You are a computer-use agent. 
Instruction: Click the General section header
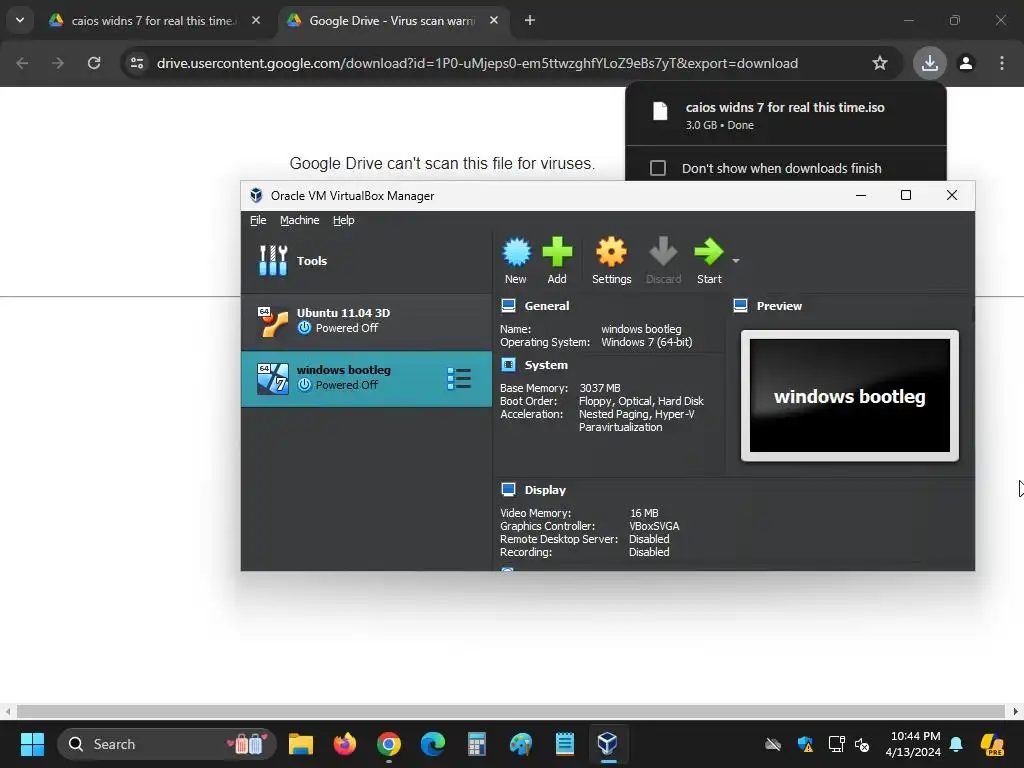pos(547,306)
